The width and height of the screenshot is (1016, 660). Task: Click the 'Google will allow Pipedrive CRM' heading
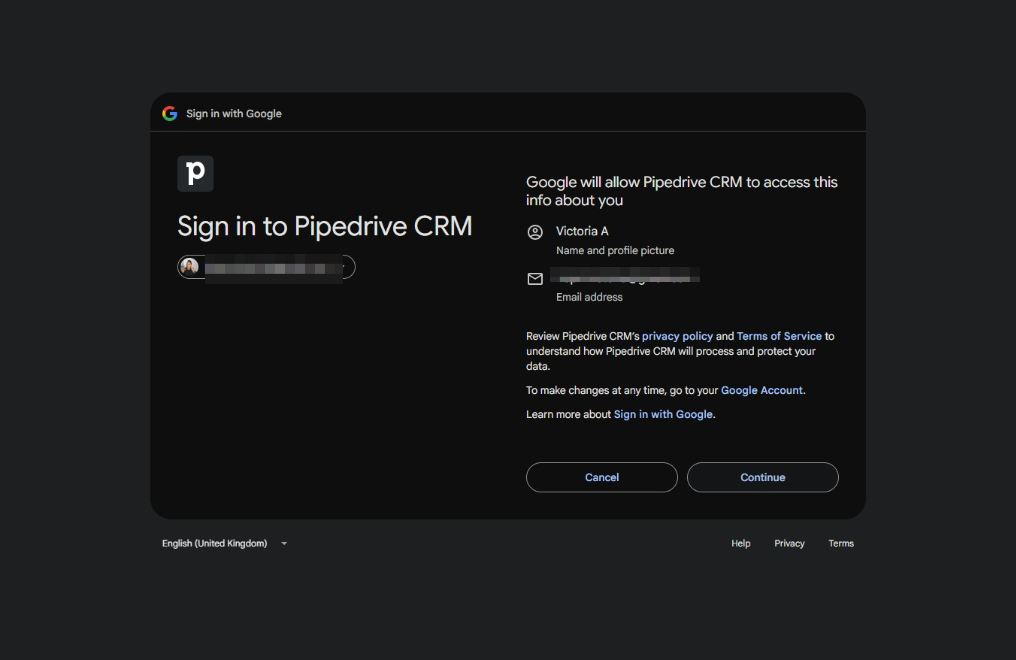[682, 191]
